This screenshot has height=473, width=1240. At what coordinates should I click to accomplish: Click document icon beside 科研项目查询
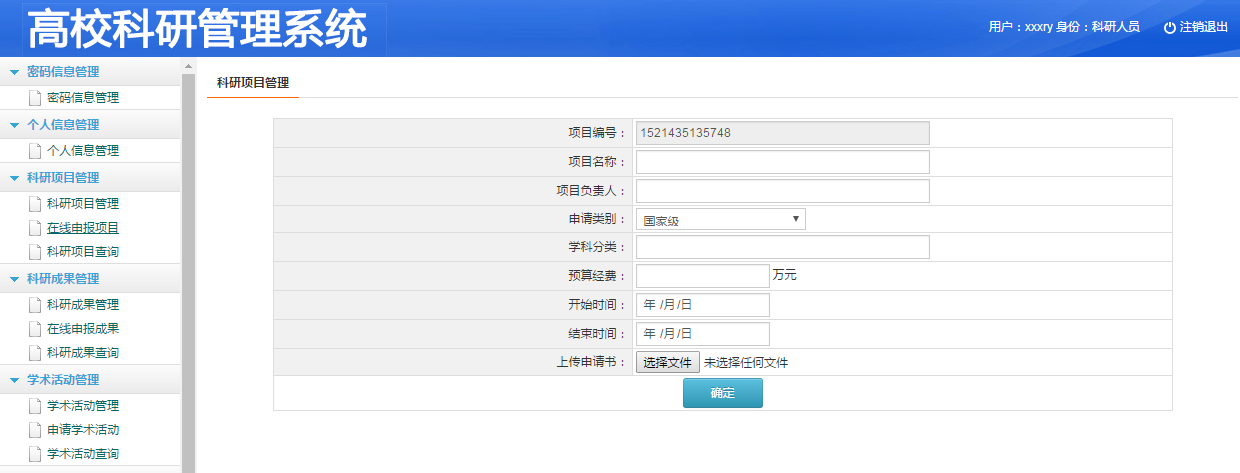coord(35,252)
